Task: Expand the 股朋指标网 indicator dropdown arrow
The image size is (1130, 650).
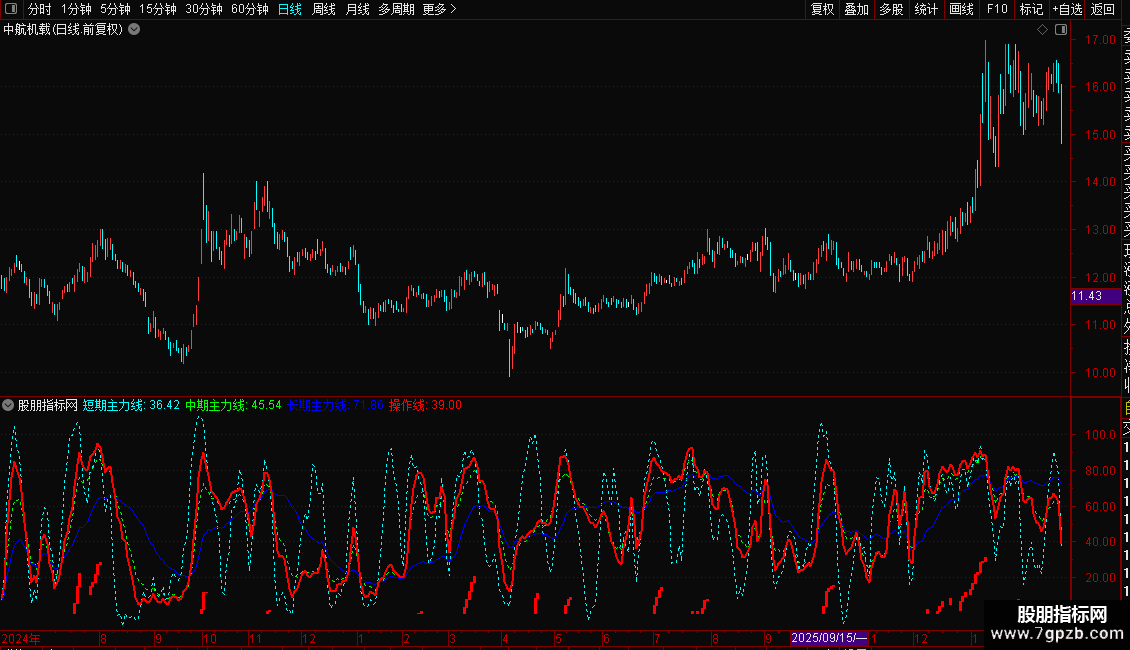Action: 8,405
